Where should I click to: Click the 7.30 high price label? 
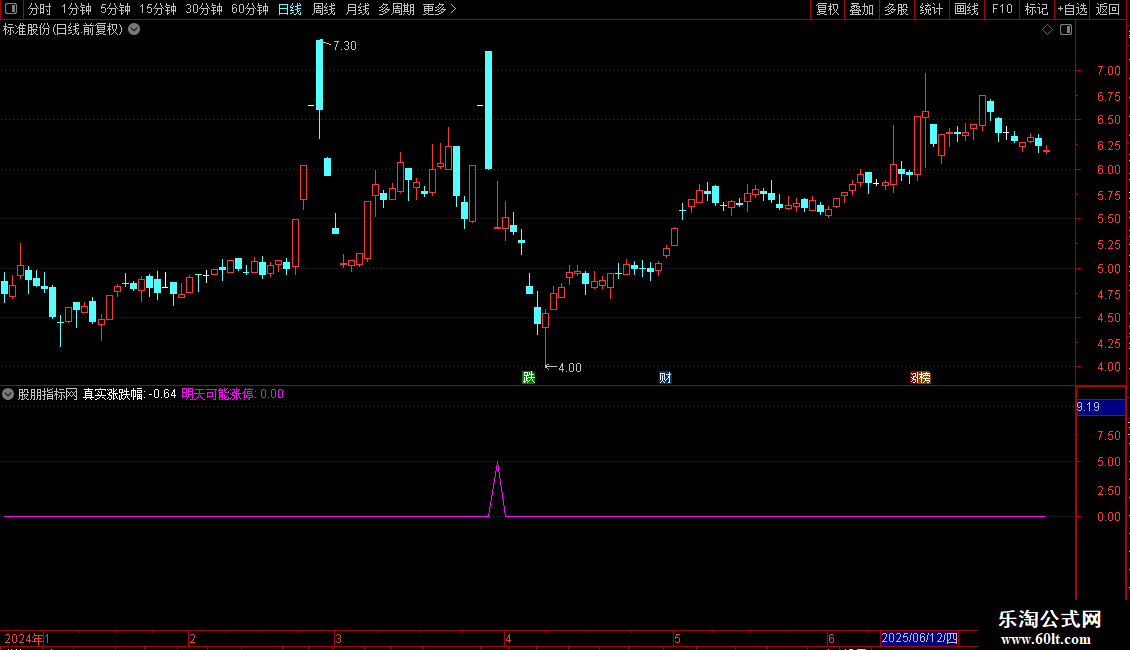(344, 45)
